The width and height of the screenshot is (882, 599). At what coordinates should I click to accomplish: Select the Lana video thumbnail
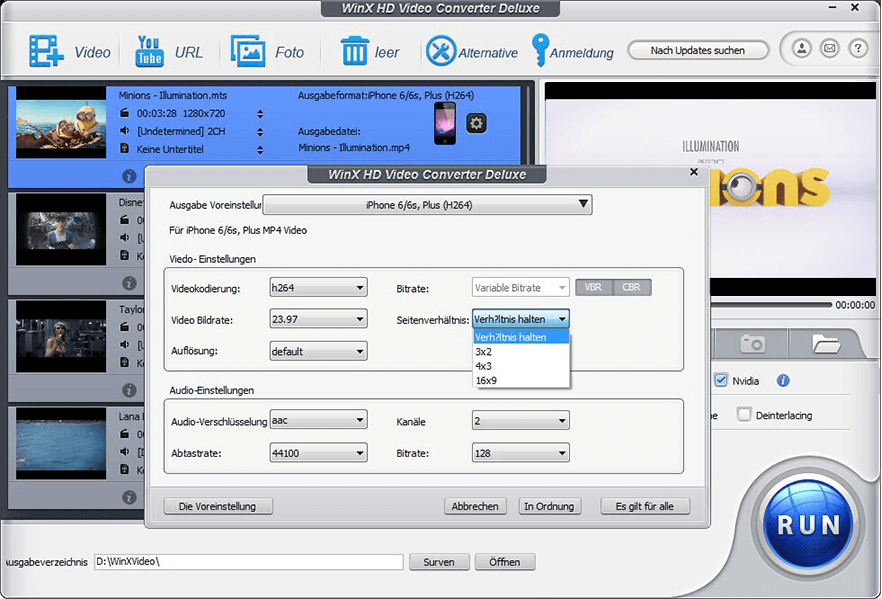[61, 443]
